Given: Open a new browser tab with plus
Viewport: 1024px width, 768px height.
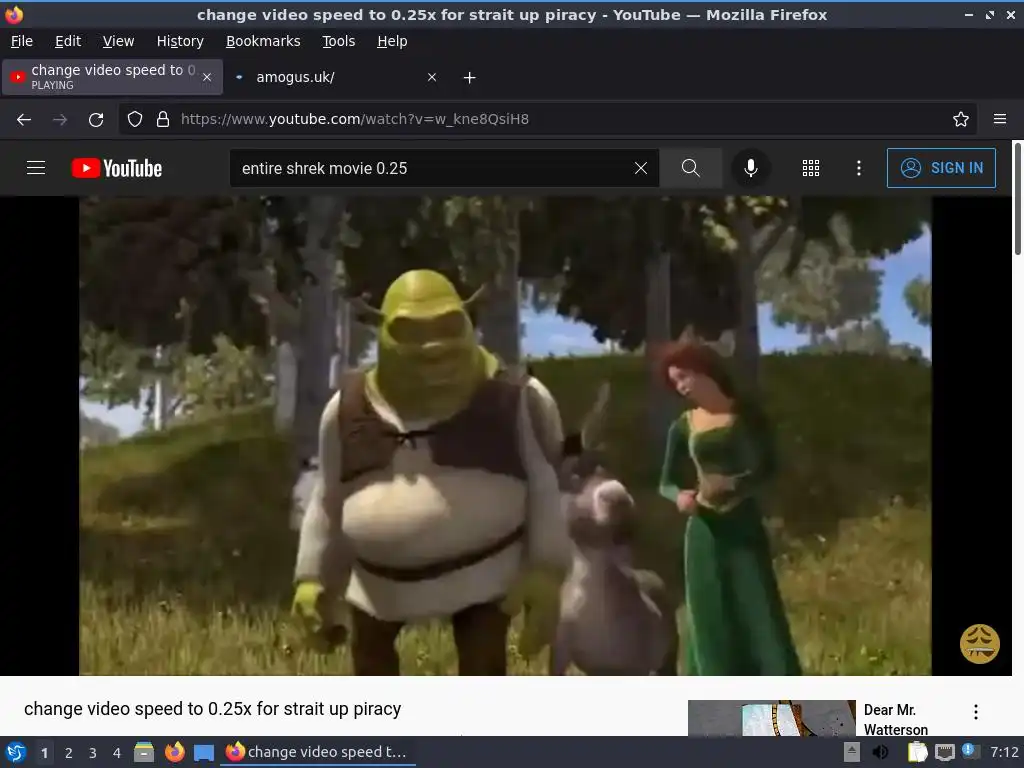Looking at the screenshot, I should click(470, 78).
